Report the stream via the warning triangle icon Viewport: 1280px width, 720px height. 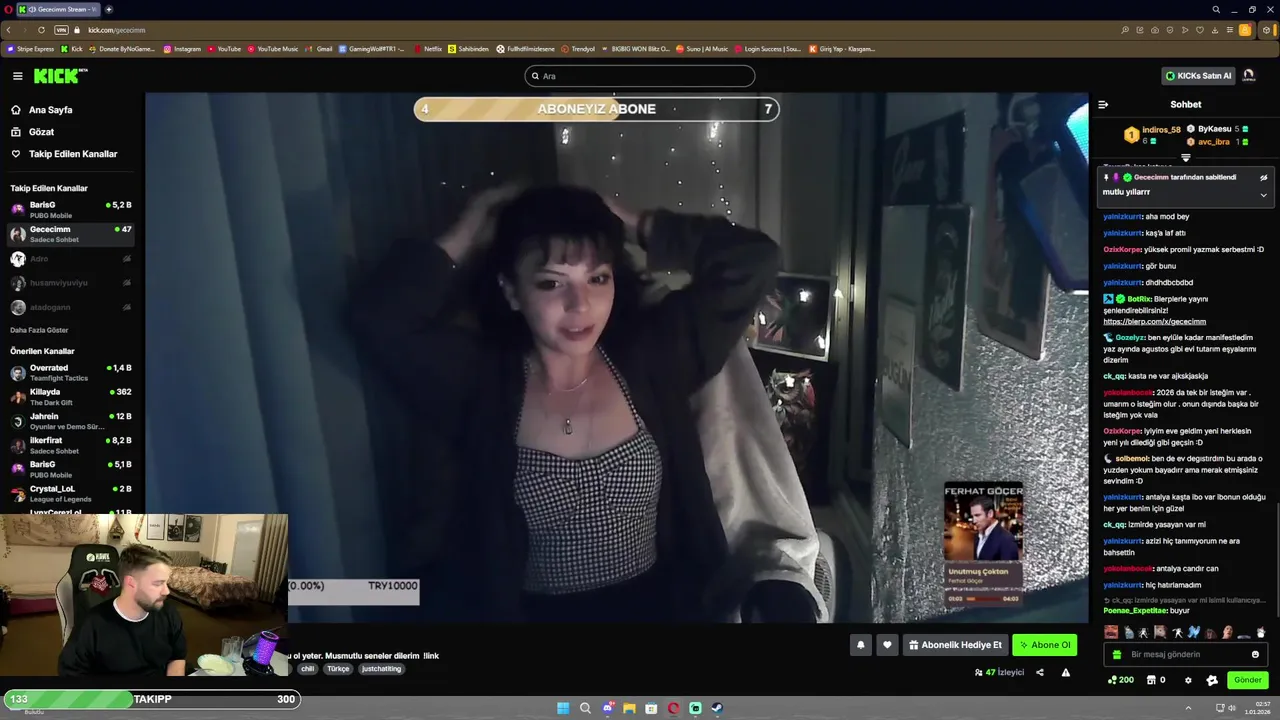coord(1065,672)
